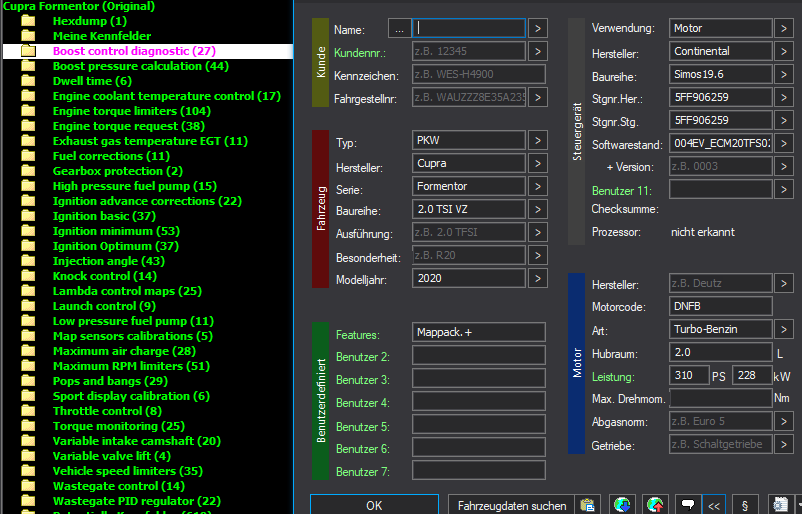The width and height of the screenshot is (802, 514).
Task: Click the globe upload icon with red arrow
Action: tap(655, 505)
